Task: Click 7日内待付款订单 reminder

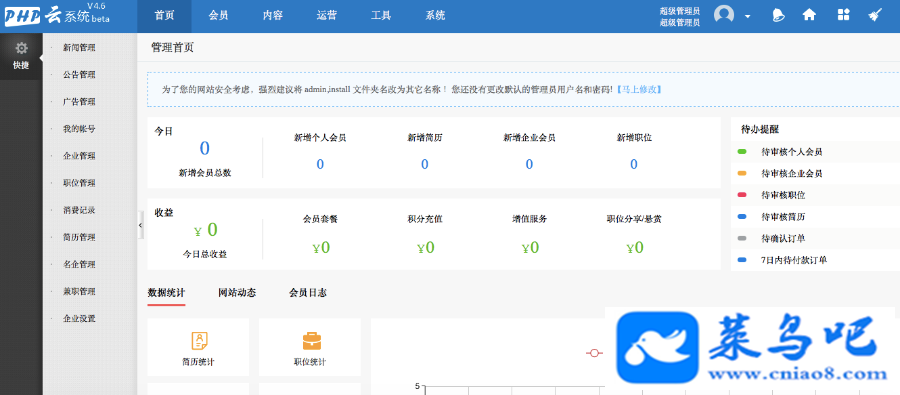Action: tap(794, 260)
